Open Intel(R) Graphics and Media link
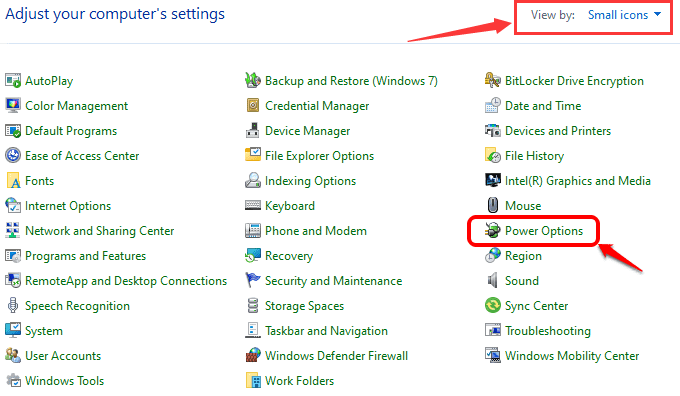The width and height of the screenshot is (680, 396). click(x=578, y=181)
